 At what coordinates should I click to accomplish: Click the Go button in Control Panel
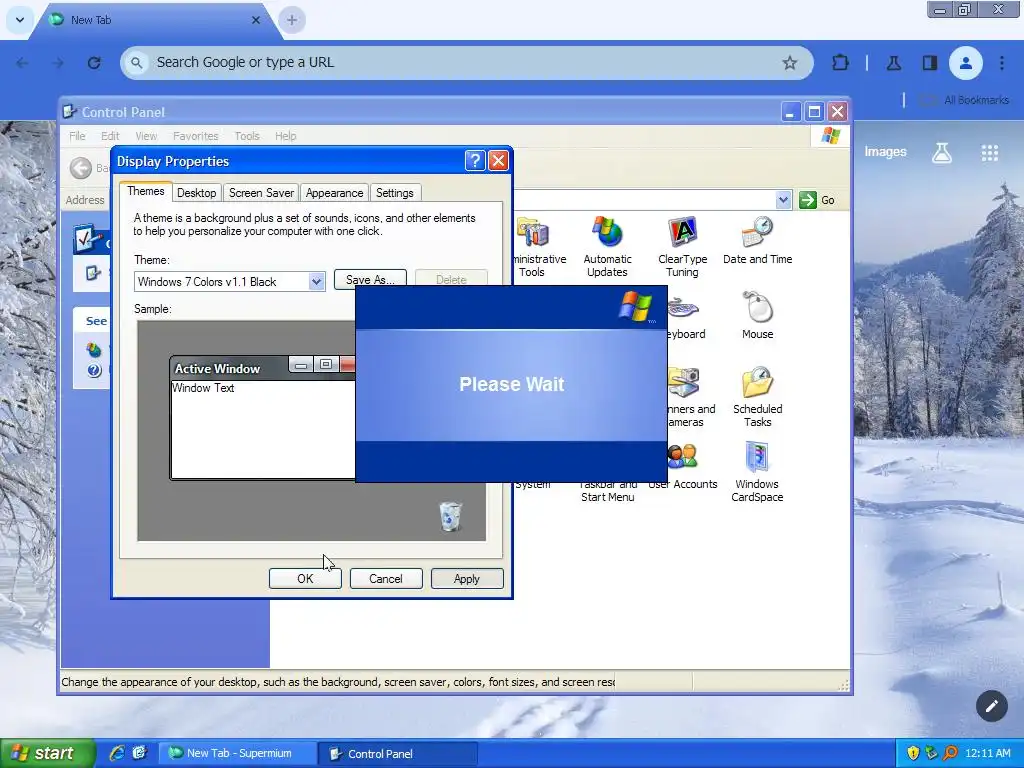click(817, 200)
